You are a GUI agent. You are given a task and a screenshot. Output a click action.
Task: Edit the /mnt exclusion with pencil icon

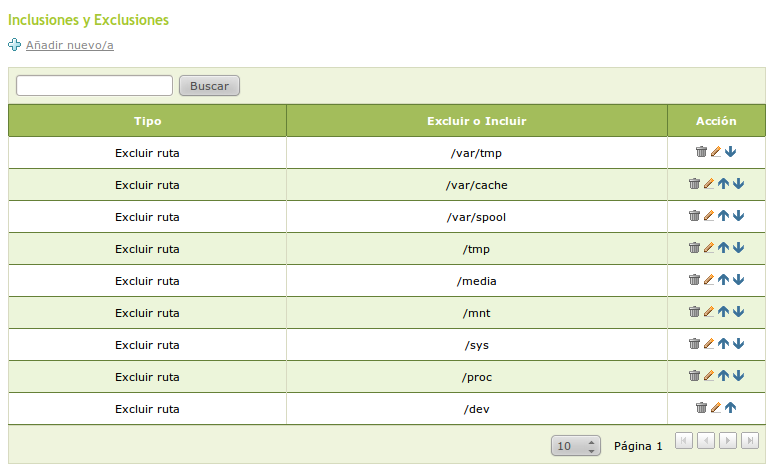[709, 312]
